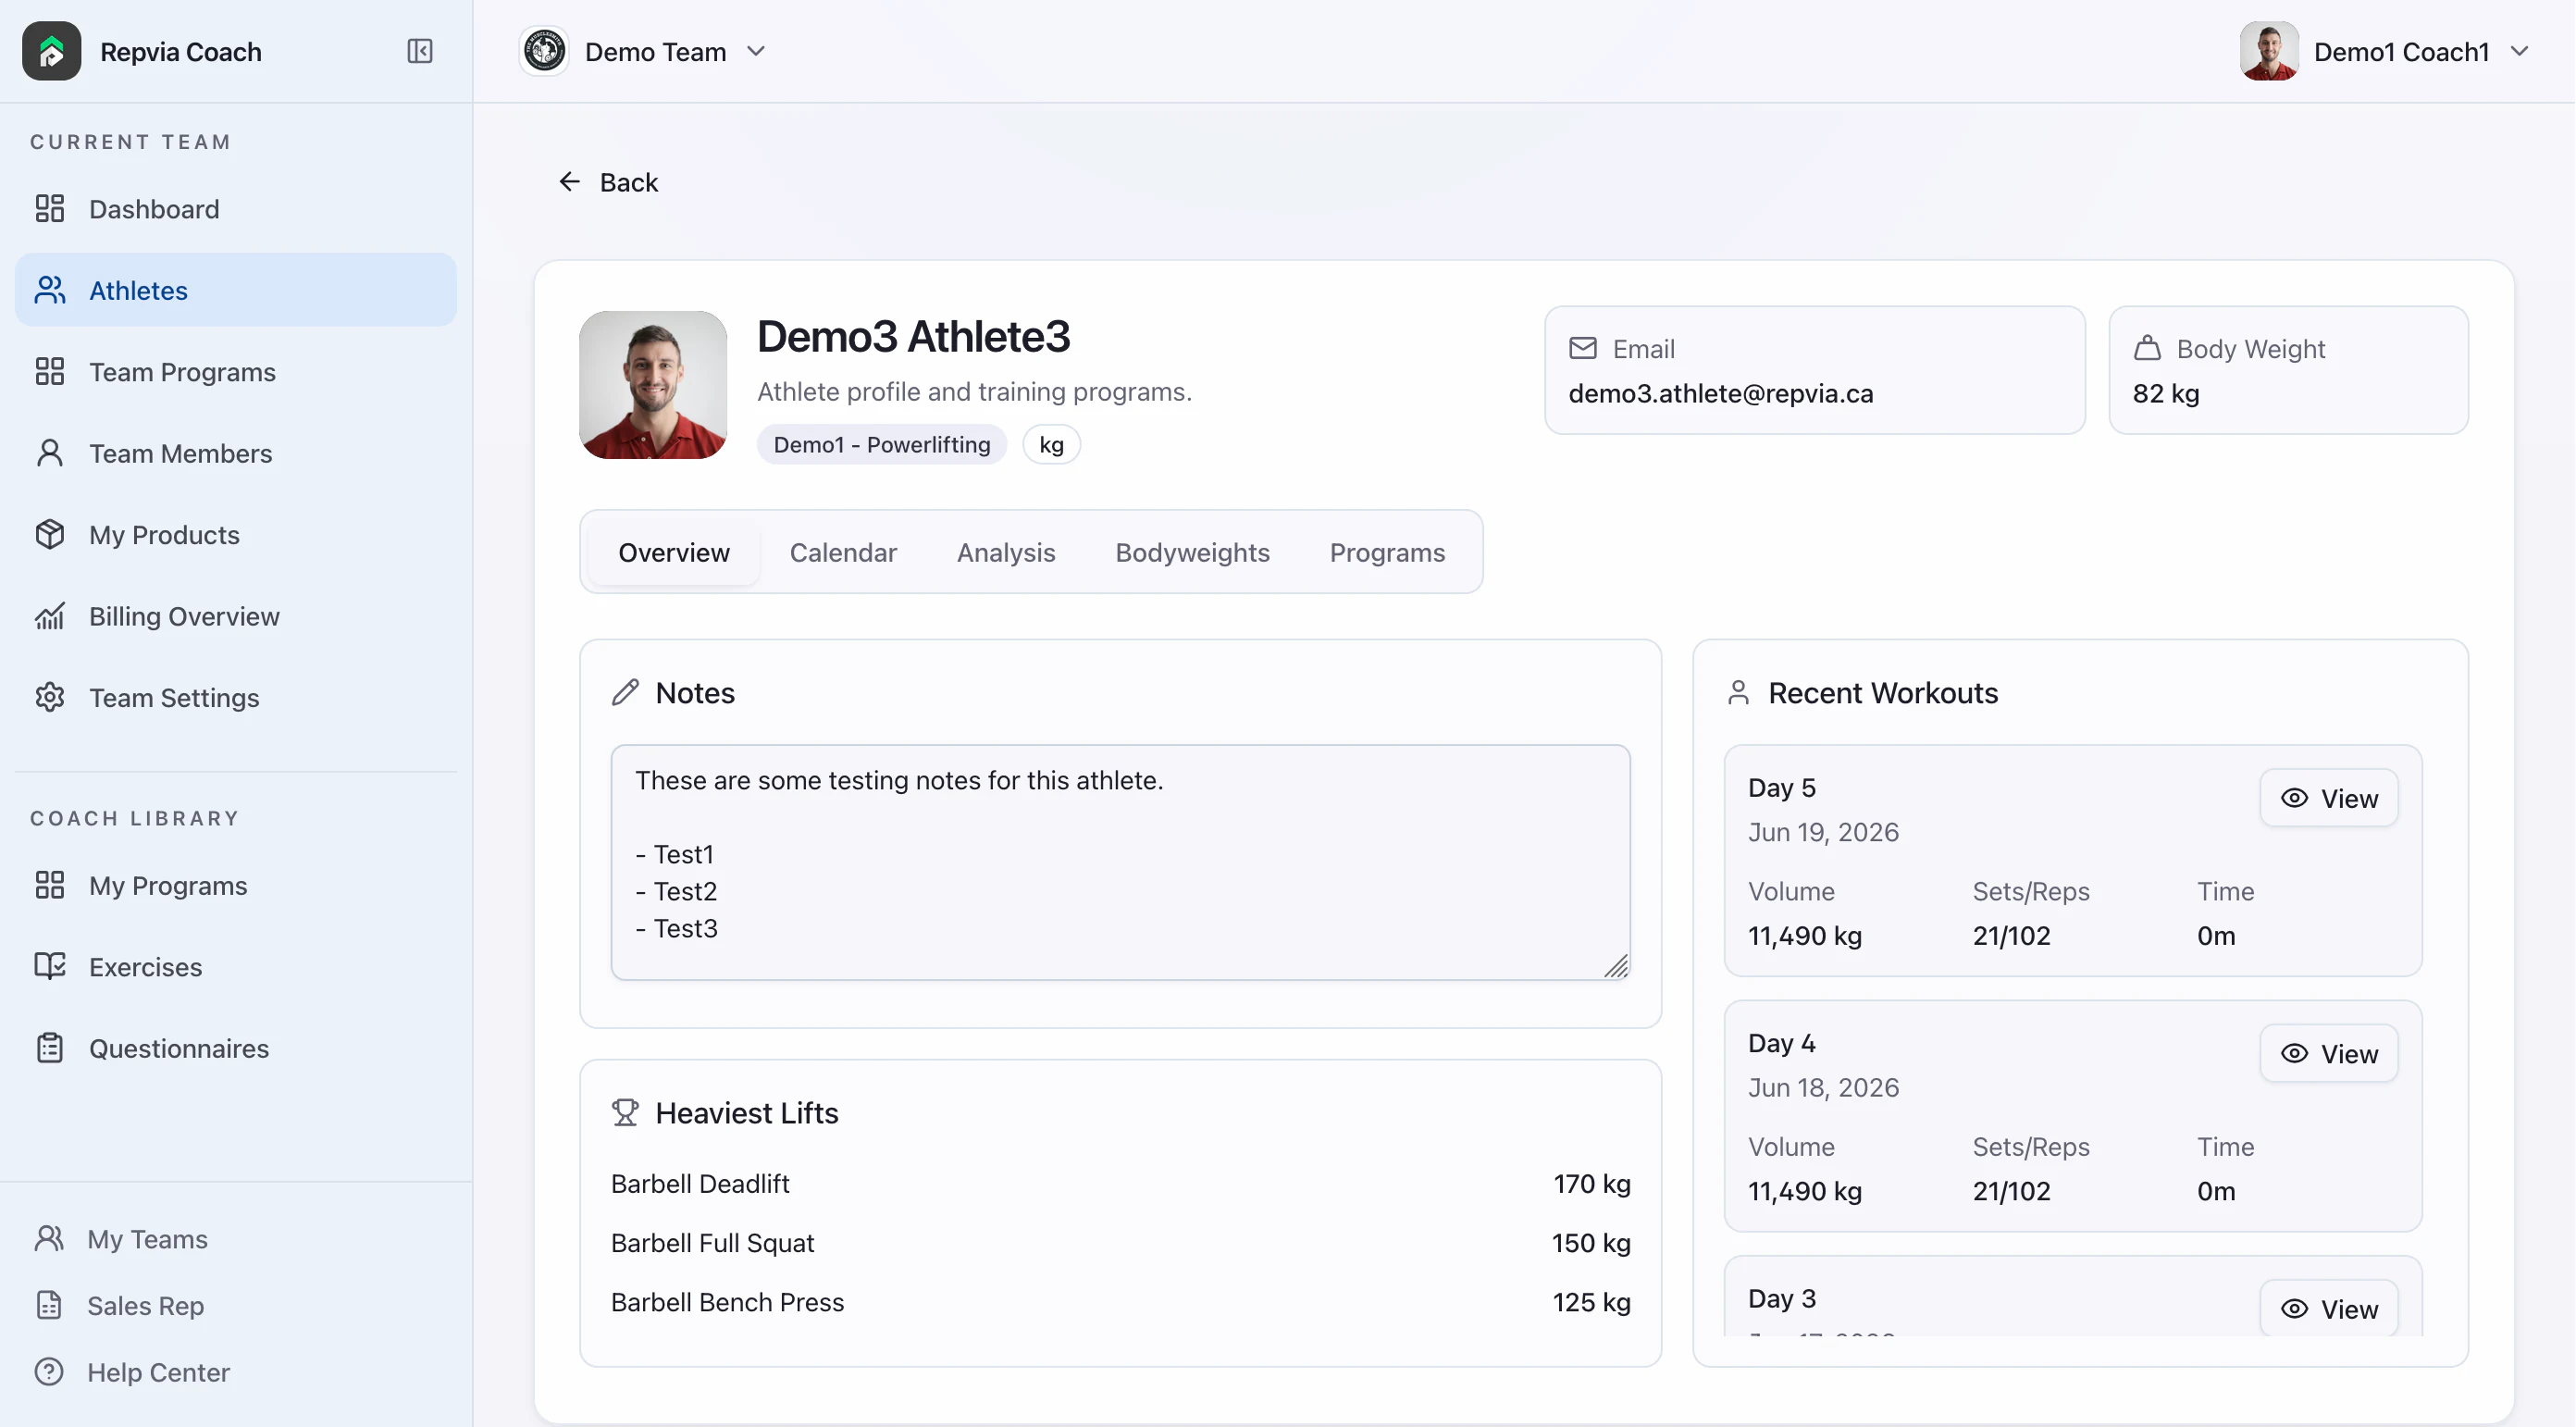Image resolution: width=2576 pixels, height=1427 pixels.
Task: Click the Demo3 Athlete3 profile photo
Action: [653, 385]
